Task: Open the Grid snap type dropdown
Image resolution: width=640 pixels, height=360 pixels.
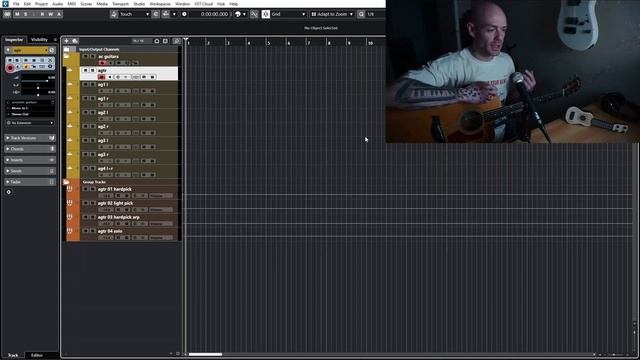Action: (289, 14)
